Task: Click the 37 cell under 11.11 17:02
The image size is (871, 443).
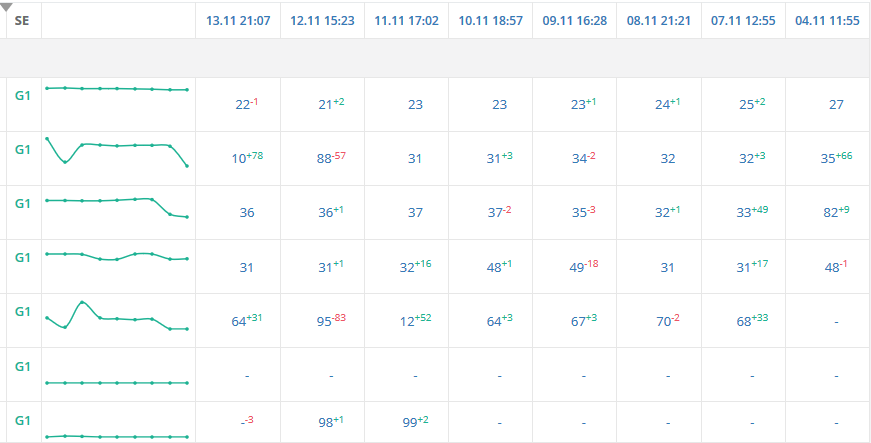Action: click(x=416, y=213)
